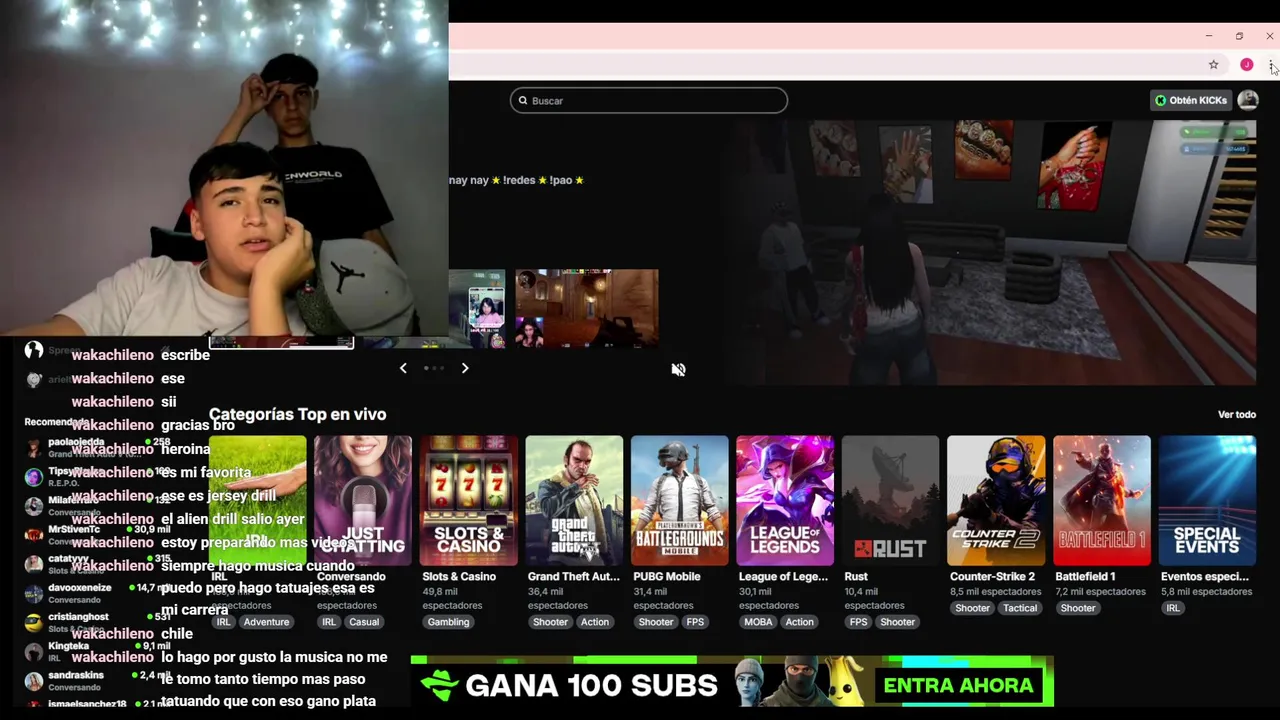Open the user avatar menu on Kick
The image size is (1280, 720).
[x=1248, y=100]
